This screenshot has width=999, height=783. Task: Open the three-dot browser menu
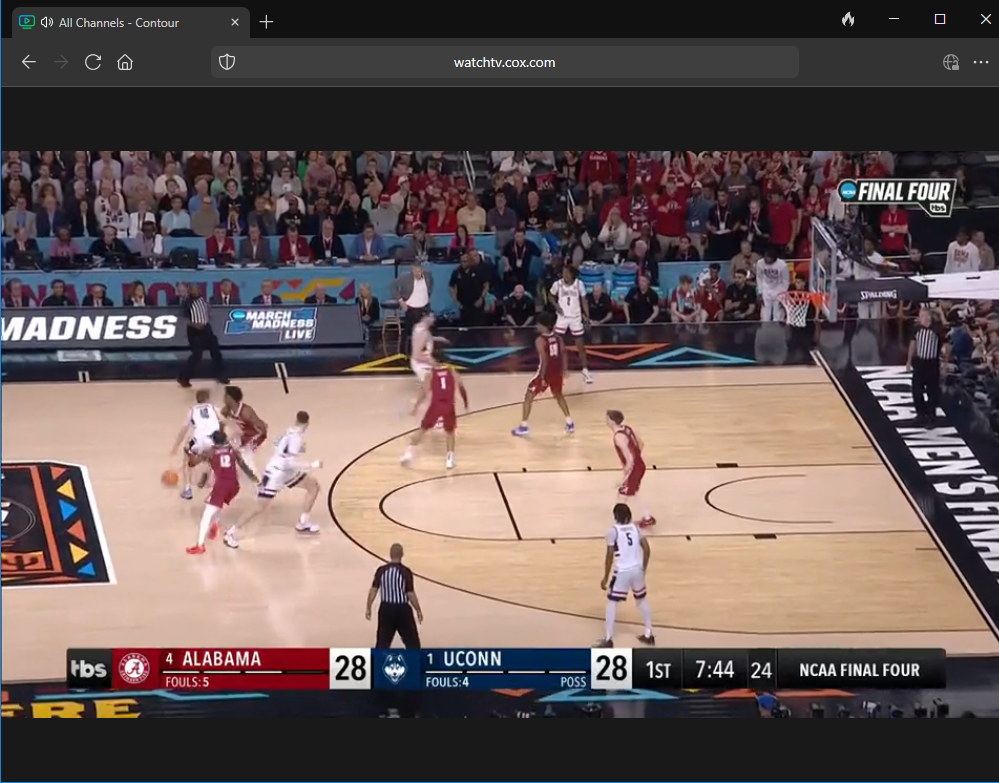click(981, 62)
